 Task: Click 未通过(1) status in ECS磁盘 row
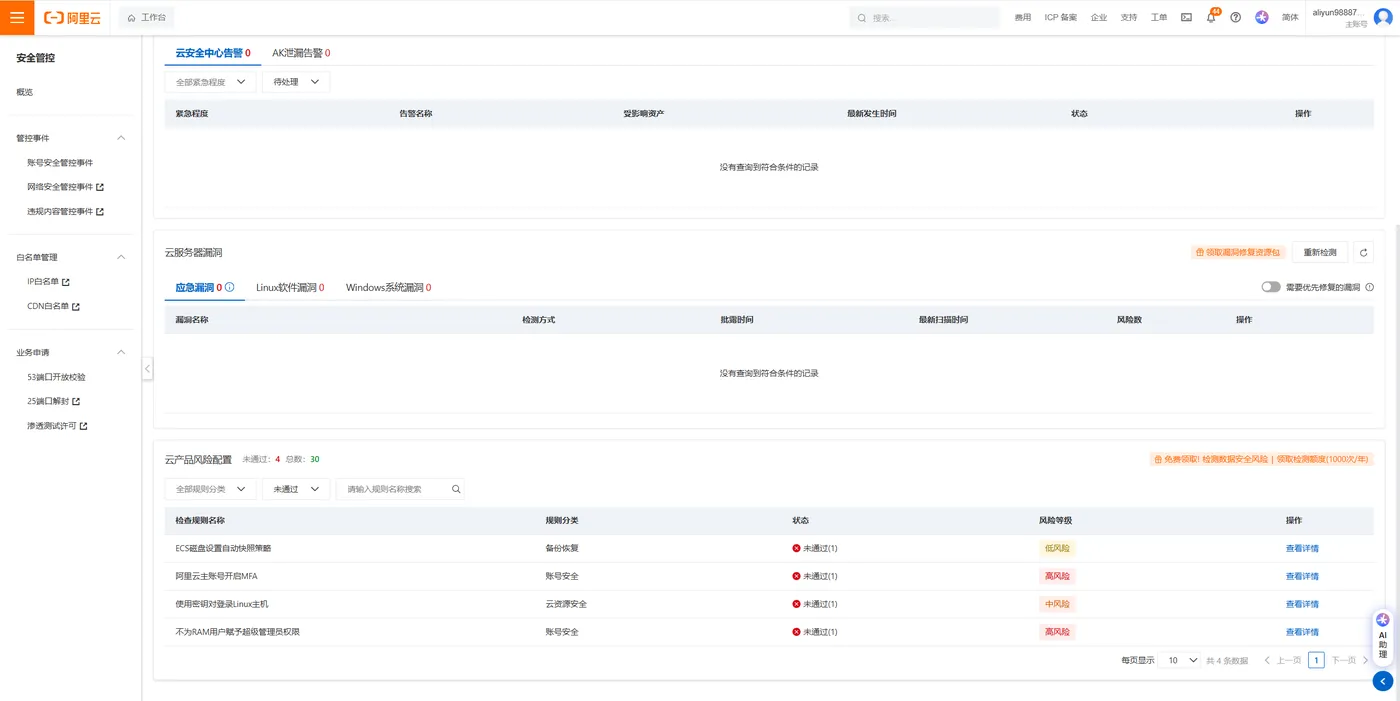(815, 548)
